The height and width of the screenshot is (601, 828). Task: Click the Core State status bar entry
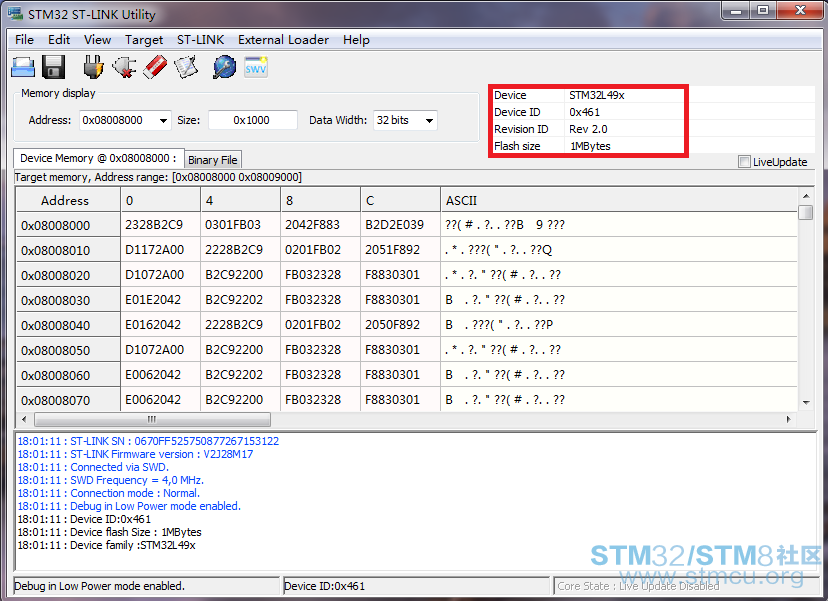685,586
